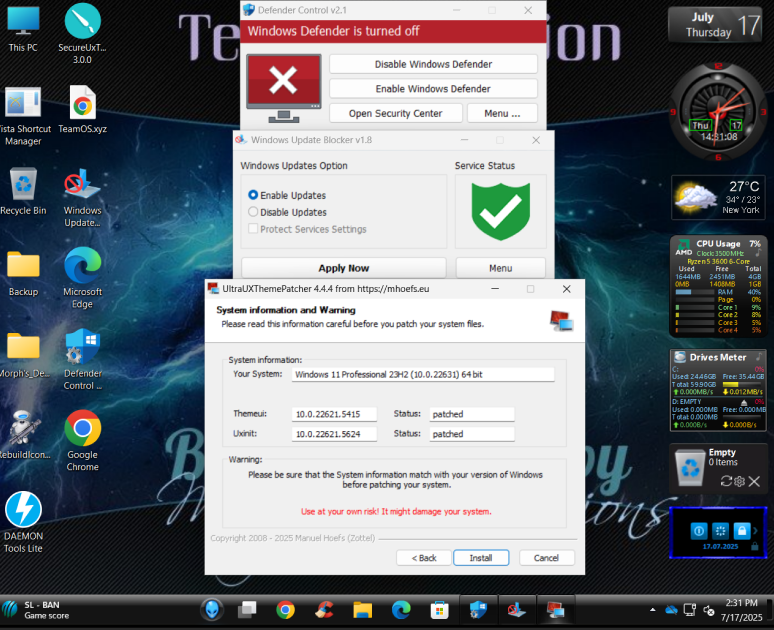This screenshot has width=774, height=630.
Task: Open File Explorer from the taskbar
Action: 362,610
